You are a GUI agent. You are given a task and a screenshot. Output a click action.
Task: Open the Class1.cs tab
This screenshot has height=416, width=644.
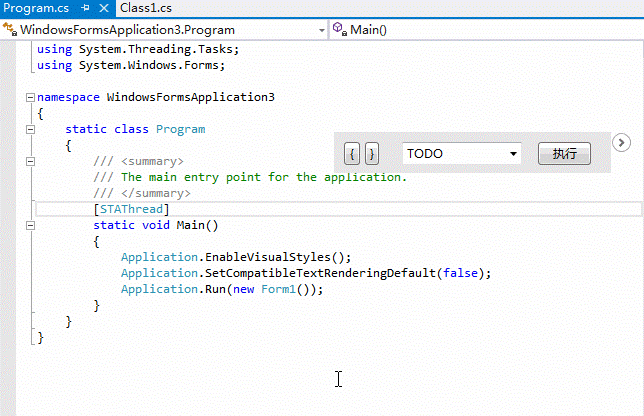point(146,8)
